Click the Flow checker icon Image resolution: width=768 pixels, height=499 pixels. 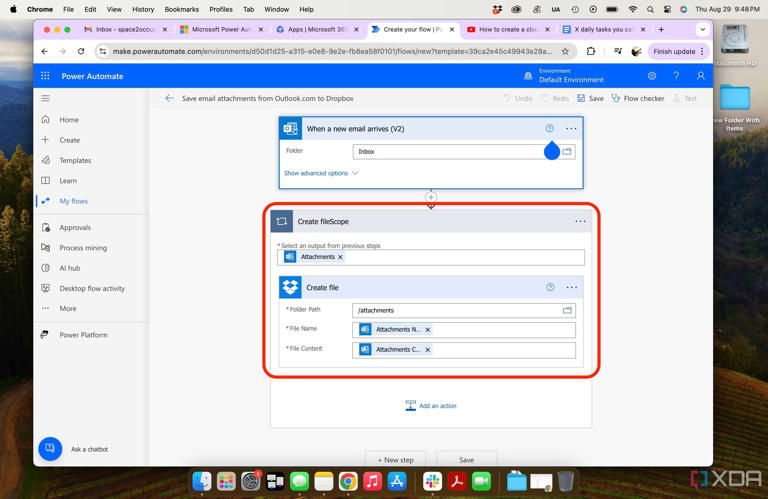(616, 98)
